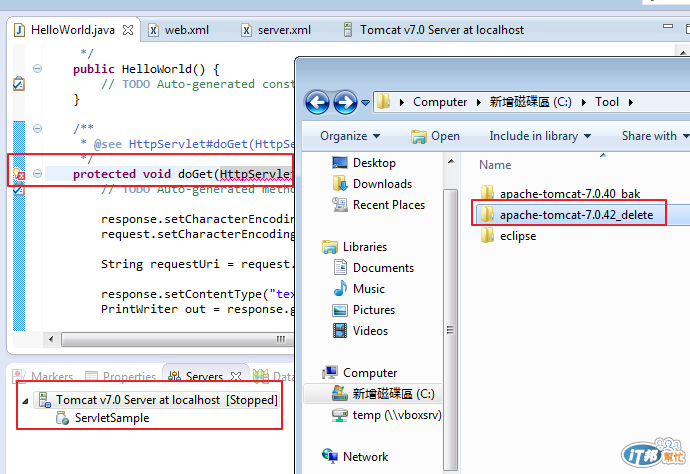
Task: Select the eclipse folder
Action: pos(508,235)
